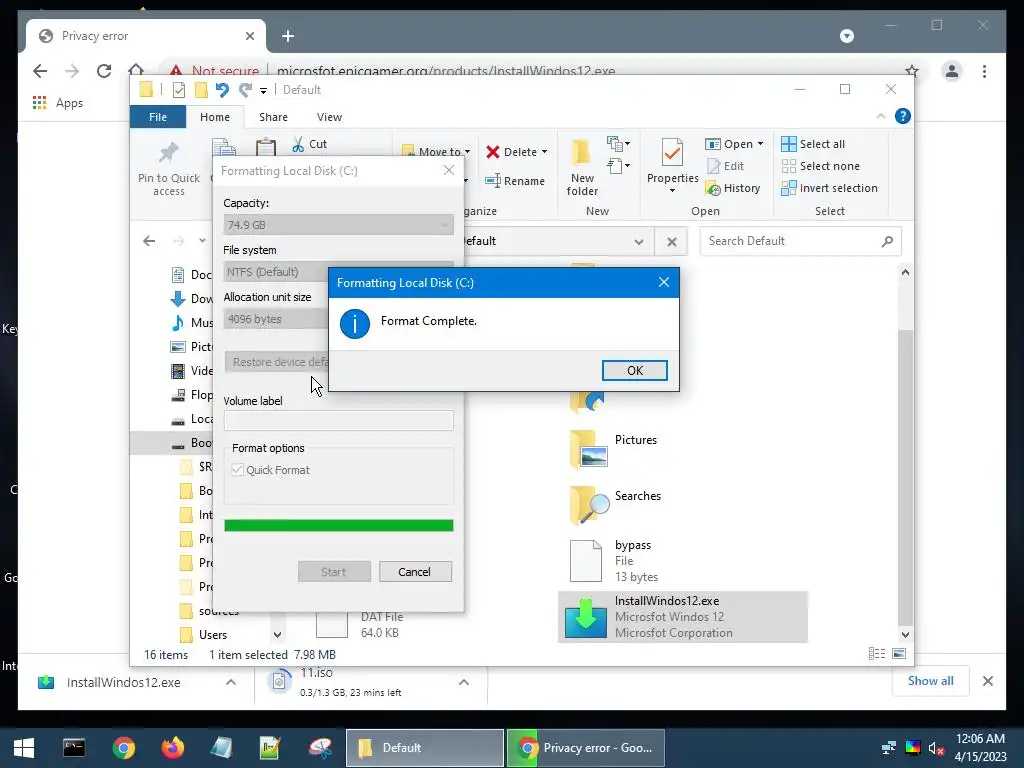The height and width of the screenshot is (768, 1024).
Task: Open the File tab in Explorer
Action: pos(157,117)
